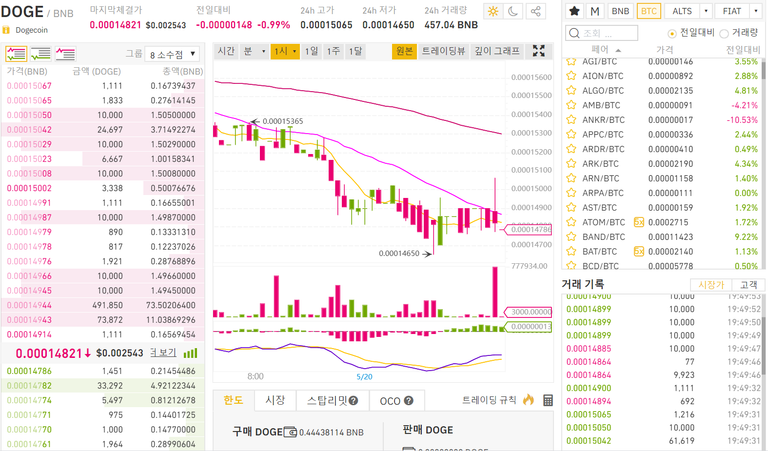Screen dimensions: 768x451
Task: Switch to light theme sun icon
Action: click(493, 11)
